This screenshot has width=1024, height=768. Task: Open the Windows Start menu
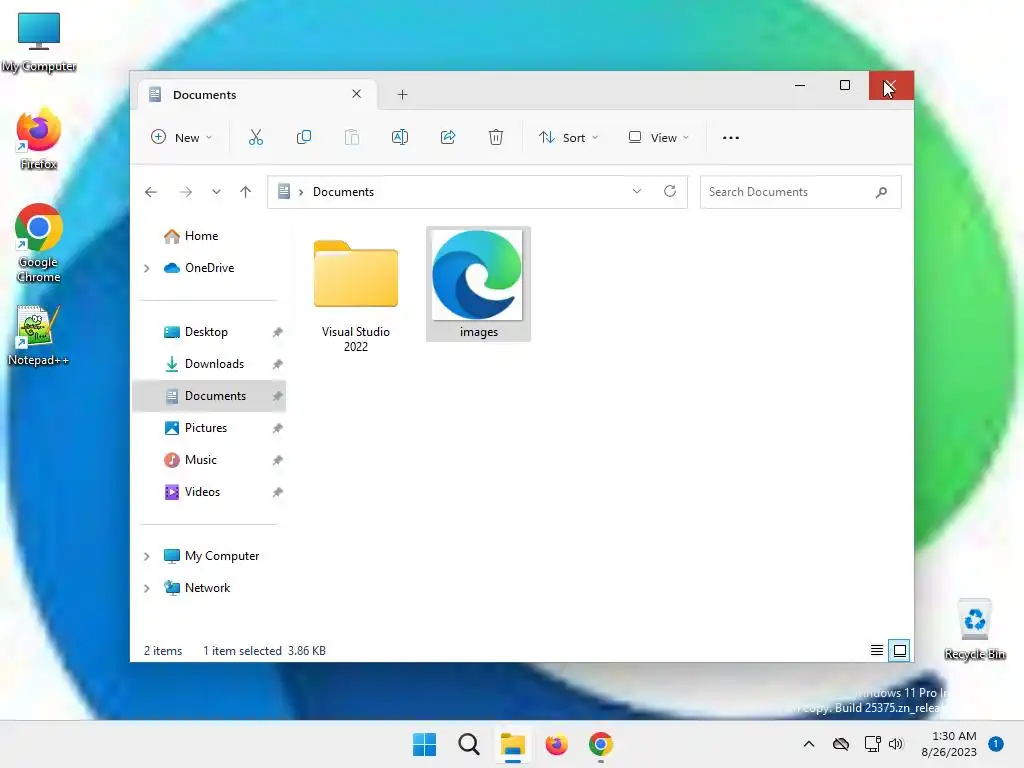(424, 744)
